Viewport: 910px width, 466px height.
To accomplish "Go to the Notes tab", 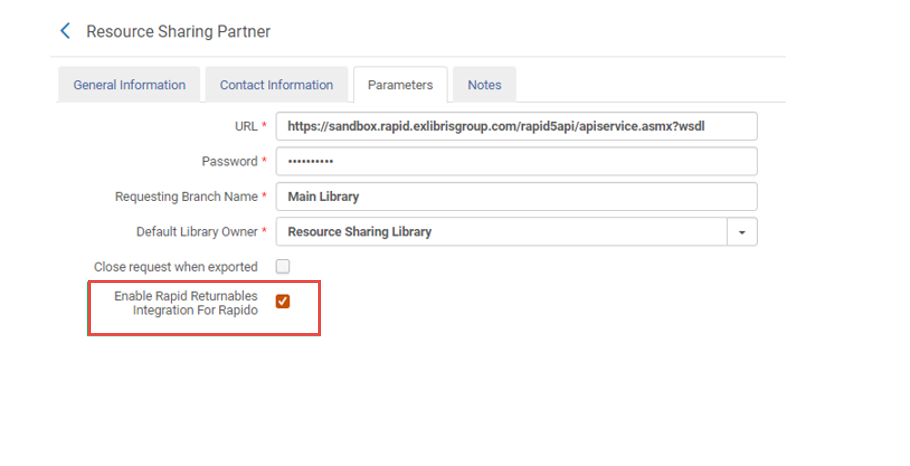I will point(484,85).
